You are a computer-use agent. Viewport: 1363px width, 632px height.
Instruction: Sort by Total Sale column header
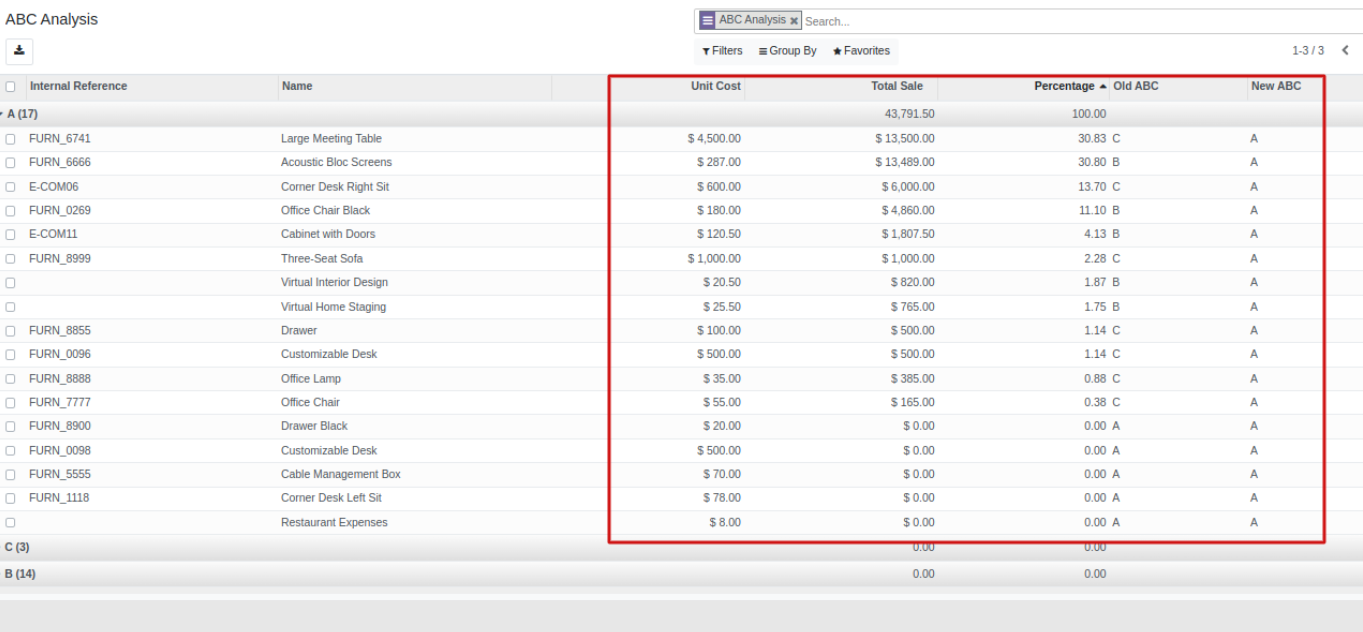896,86
